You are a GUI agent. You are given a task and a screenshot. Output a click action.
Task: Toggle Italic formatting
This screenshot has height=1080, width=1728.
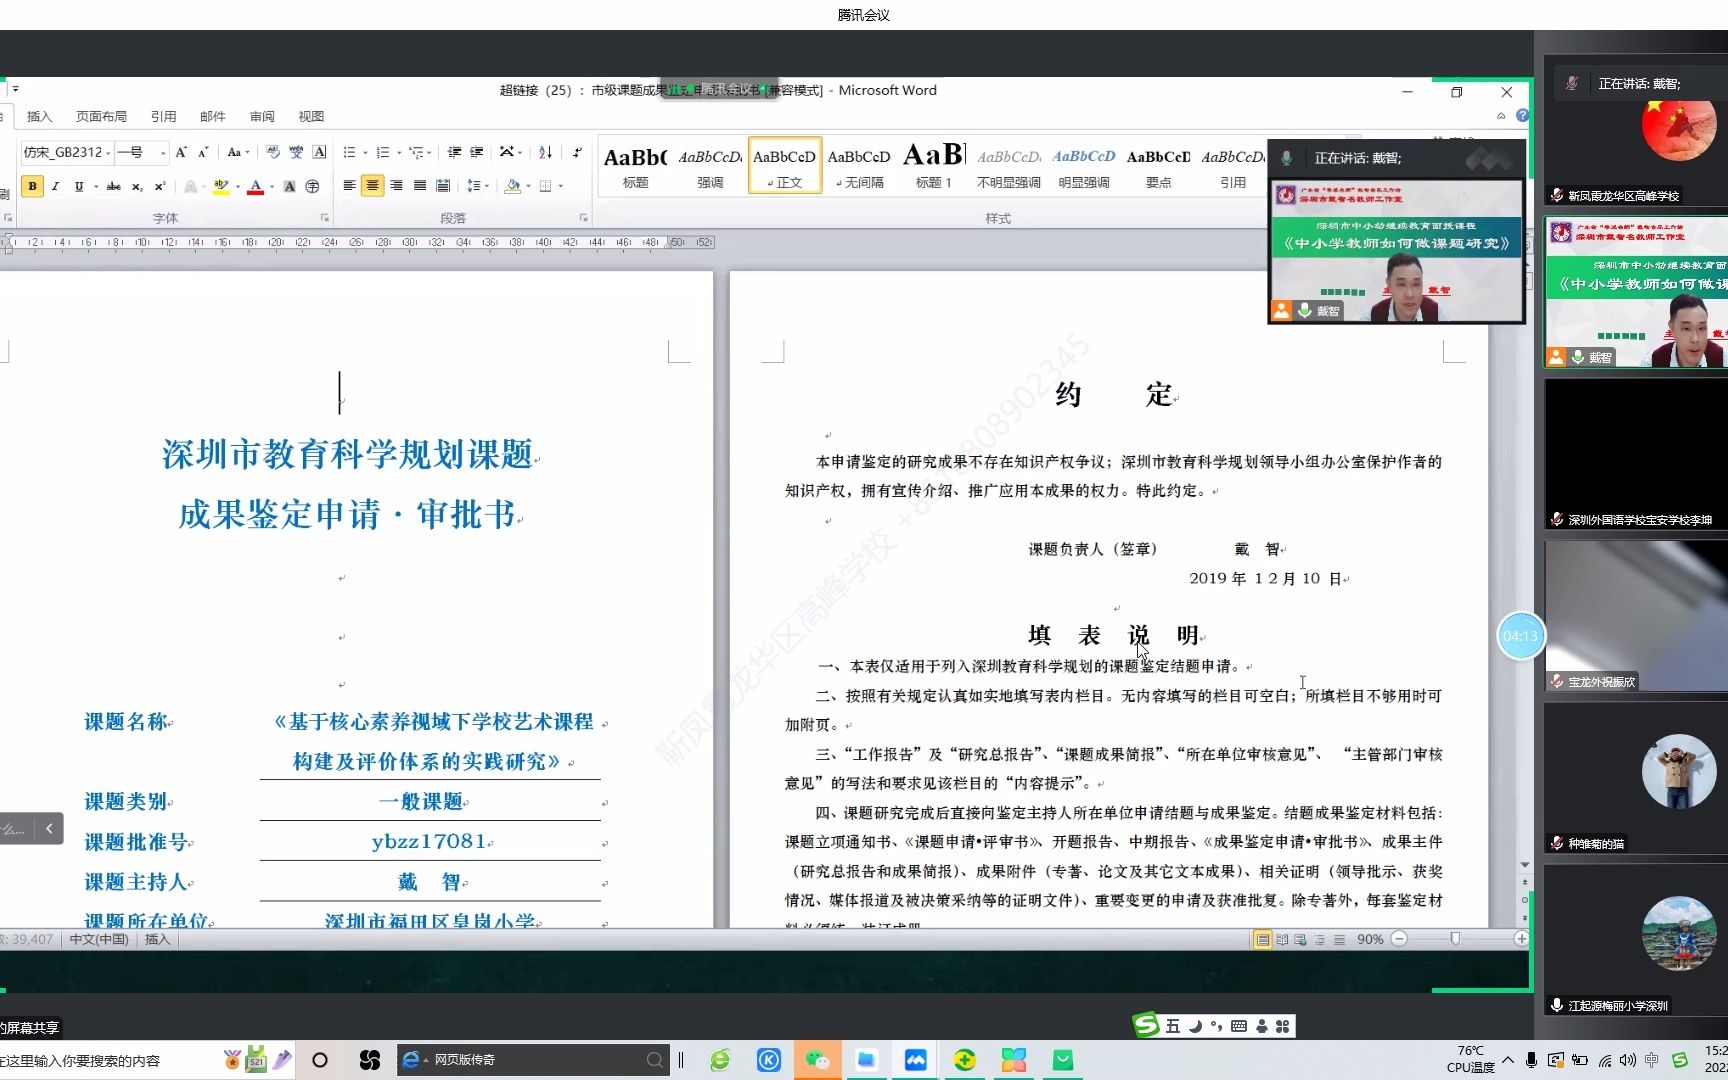pos(55,186)
